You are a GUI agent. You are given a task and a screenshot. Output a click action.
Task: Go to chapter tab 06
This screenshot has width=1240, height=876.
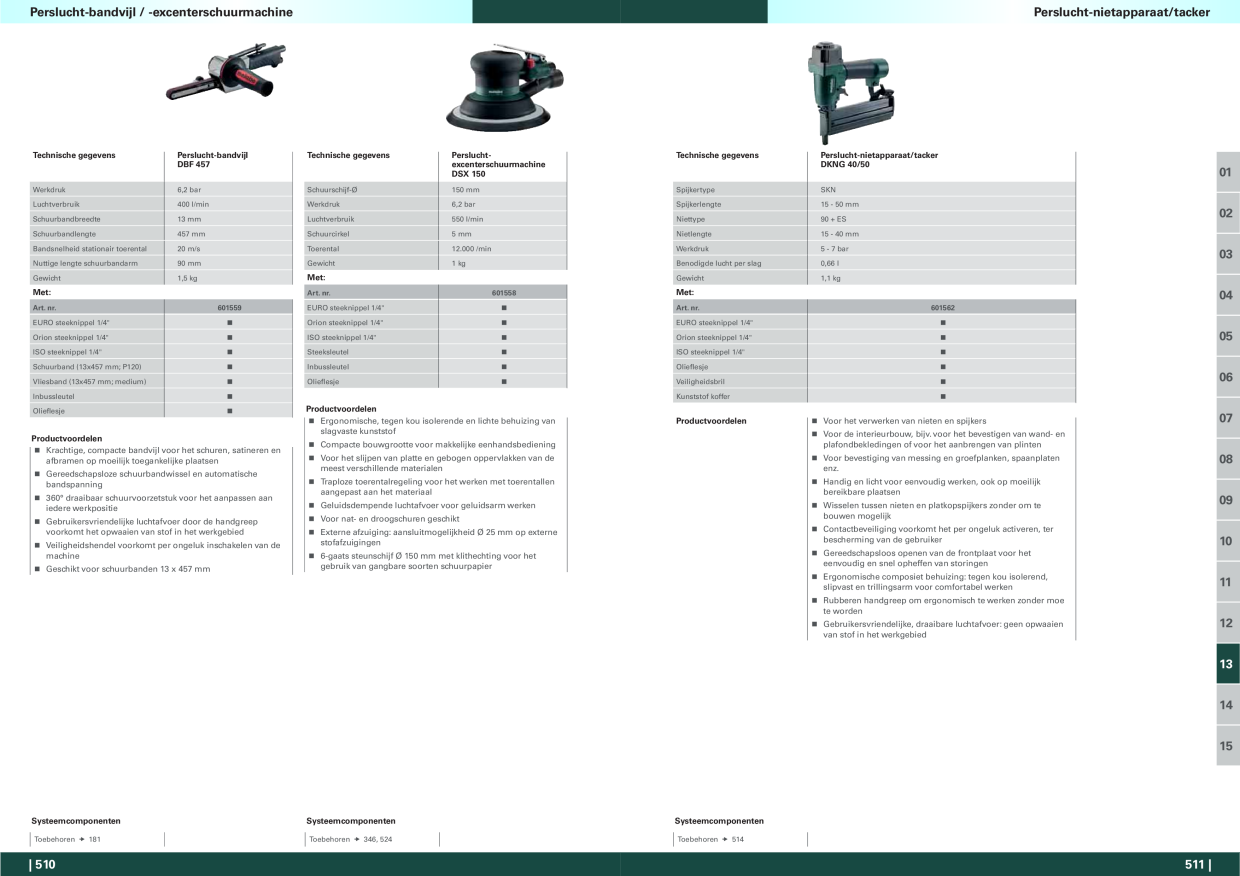click(1227, 377)
